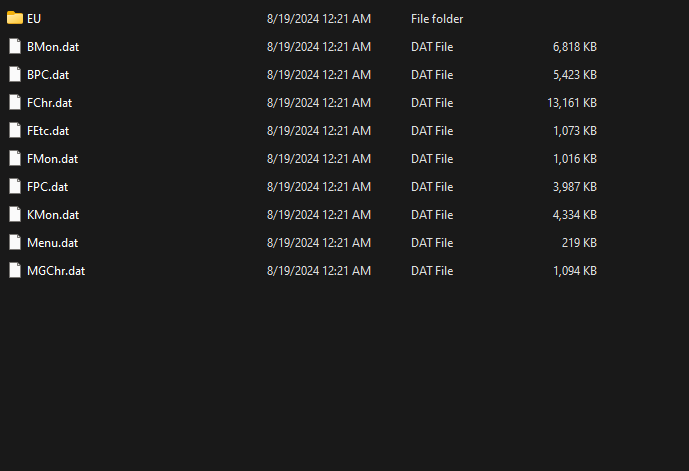Select the FChr.dat file icon
Image resolution: width=689 pixels, height=471 pixels.
point(15,102)
